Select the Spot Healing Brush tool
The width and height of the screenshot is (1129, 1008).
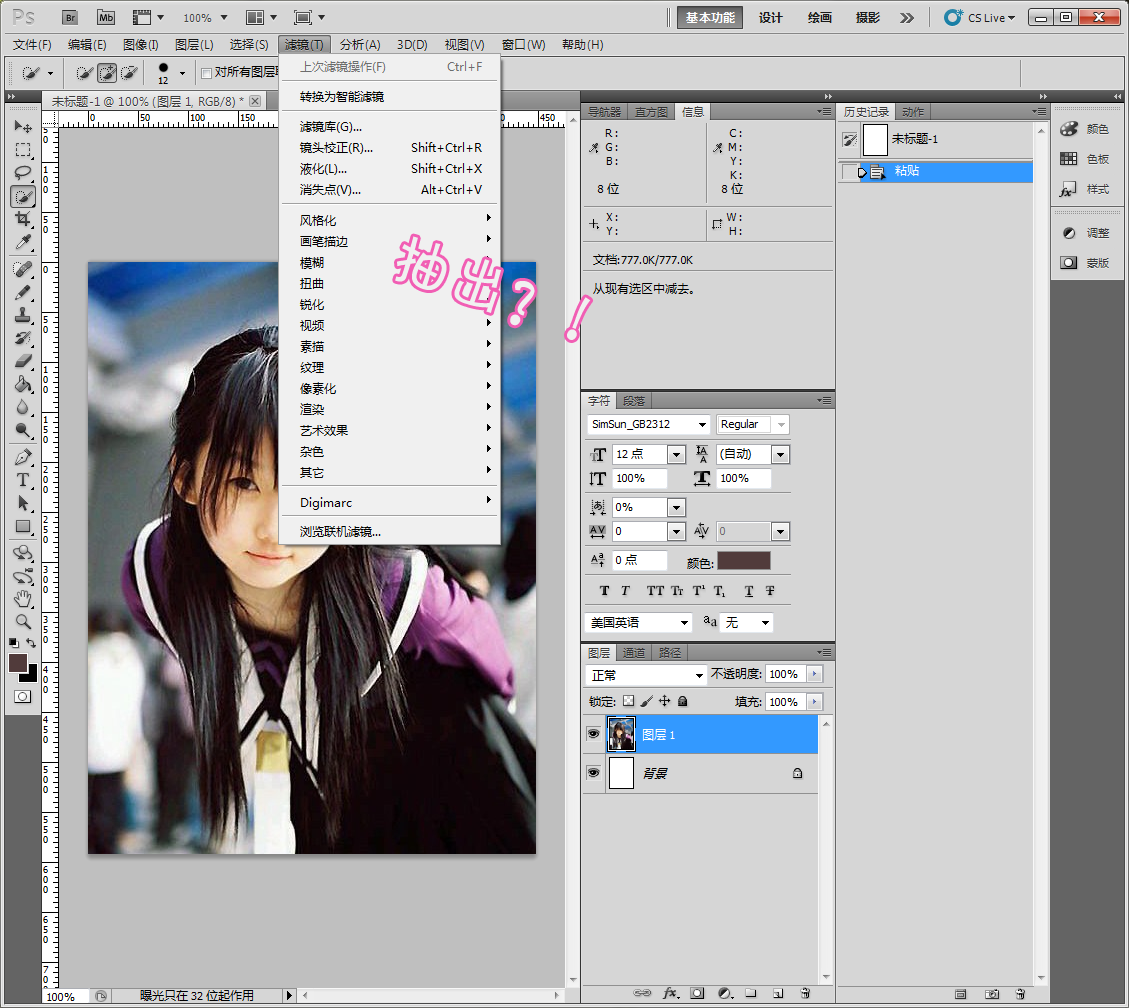pyautogui.click(x=23, y=269)
